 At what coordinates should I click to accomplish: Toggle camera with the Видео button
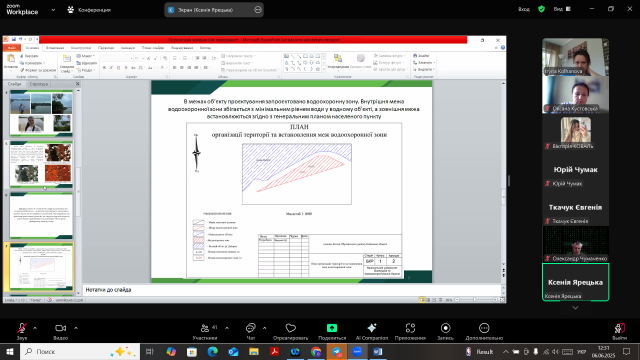(60, 331)
